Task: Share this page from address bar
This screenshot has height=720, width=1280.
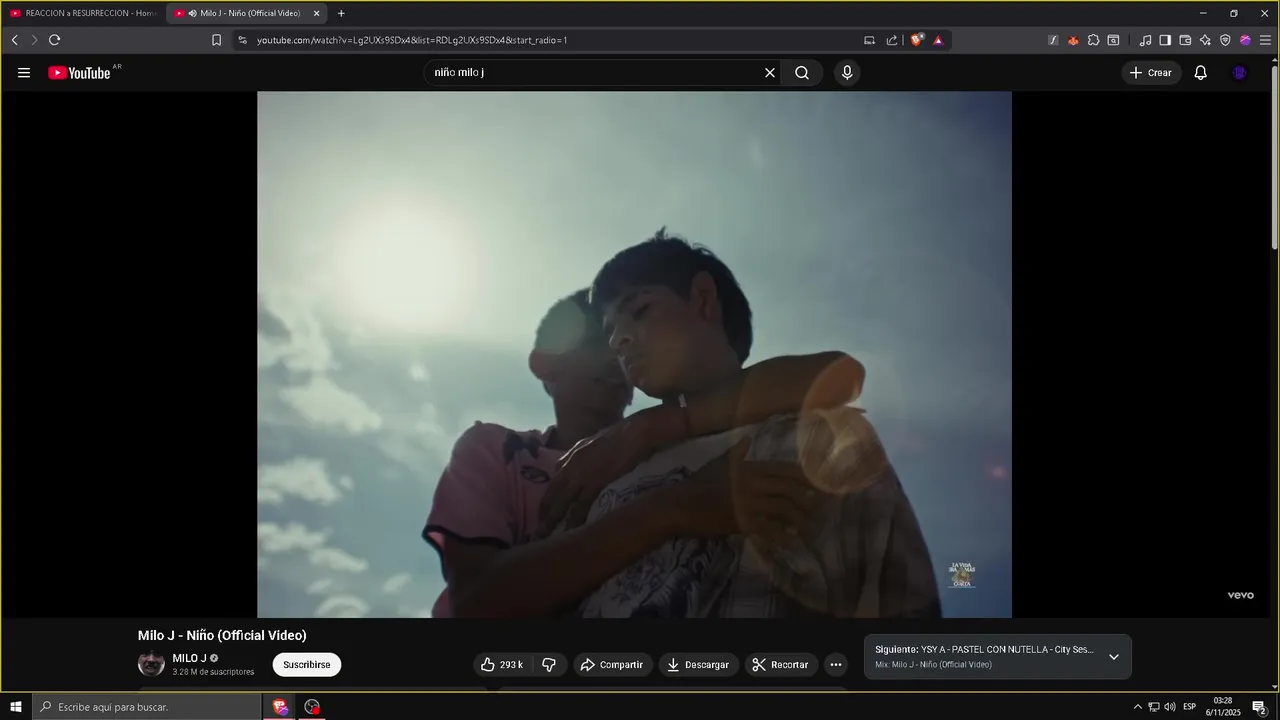Action: coord(892,40)
